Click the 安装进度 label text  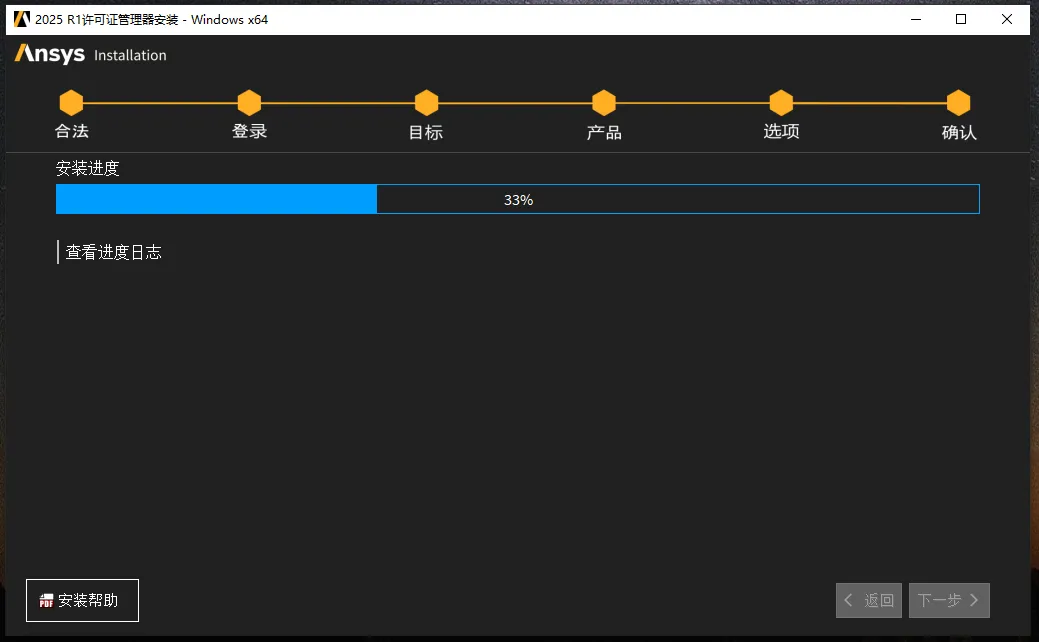coord(87,168)
